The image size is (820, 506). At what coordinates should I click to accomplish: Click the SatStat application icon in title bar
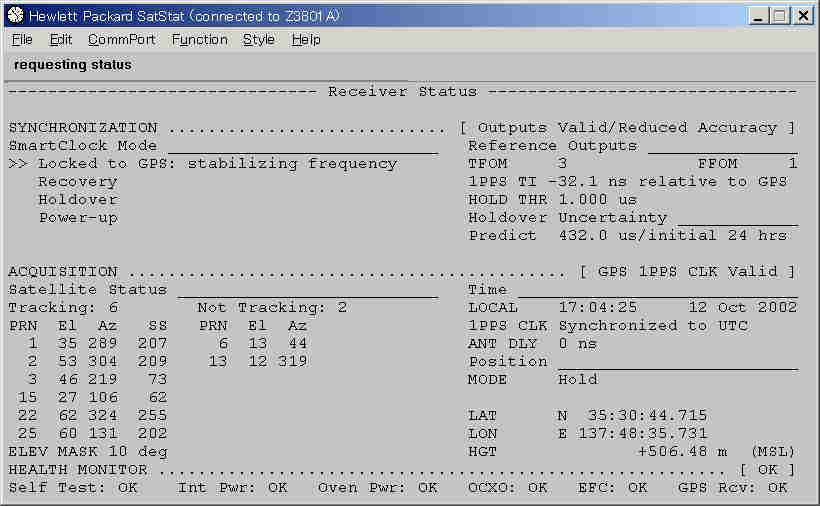click(x=15, y=16)
